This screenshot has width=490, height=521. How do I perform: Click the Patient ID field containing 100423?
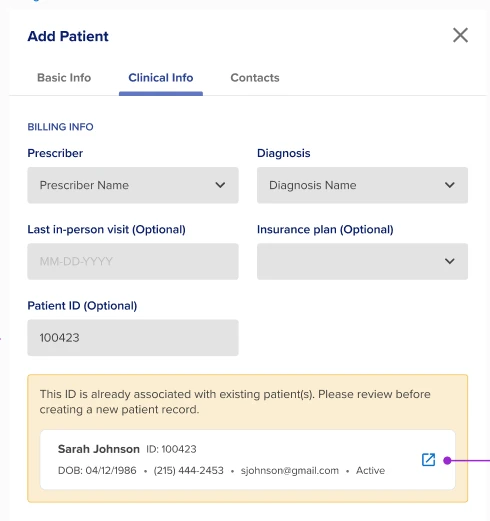tap(133, 338)
